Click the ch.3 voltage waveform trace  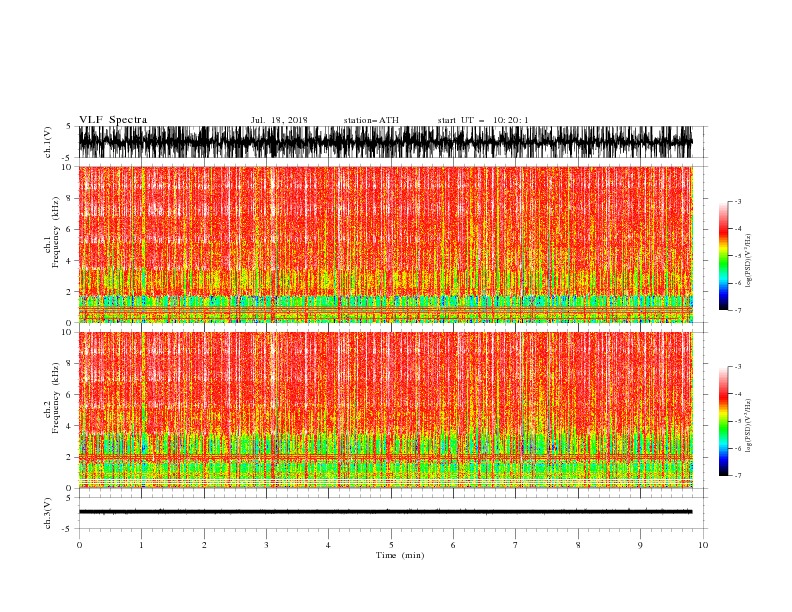tap(385, 512)
